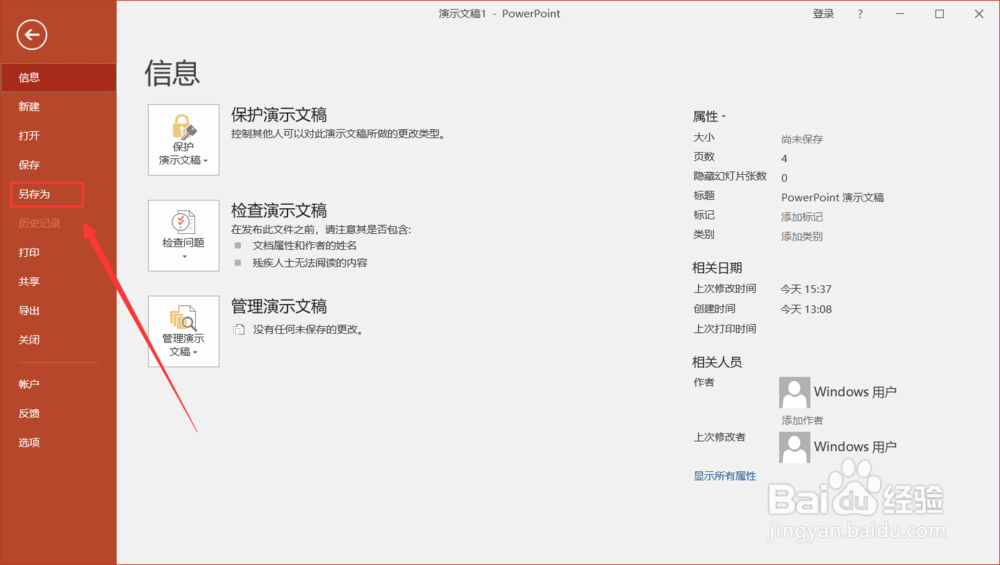1000x565 pixels.
Task: Open the 打开 menu item
Action: point(58,136)
